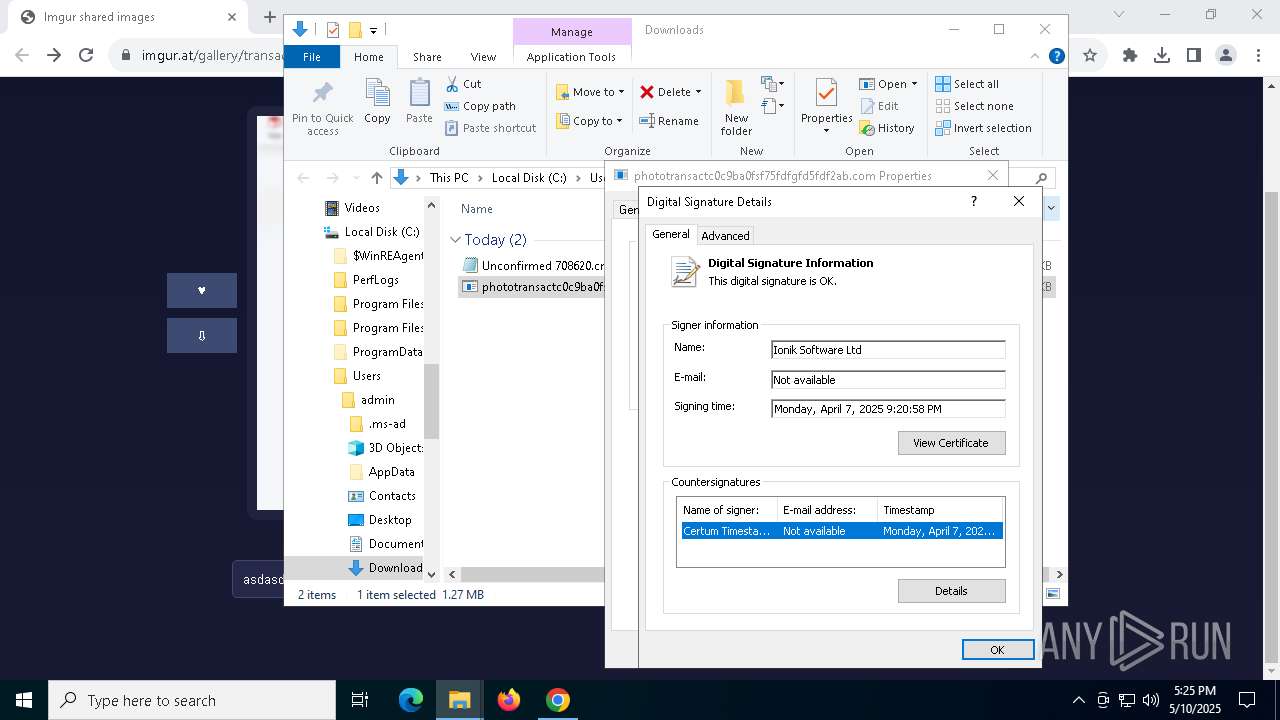Click the taskbar search box
Screen dimensions: 1280x720
192,700
